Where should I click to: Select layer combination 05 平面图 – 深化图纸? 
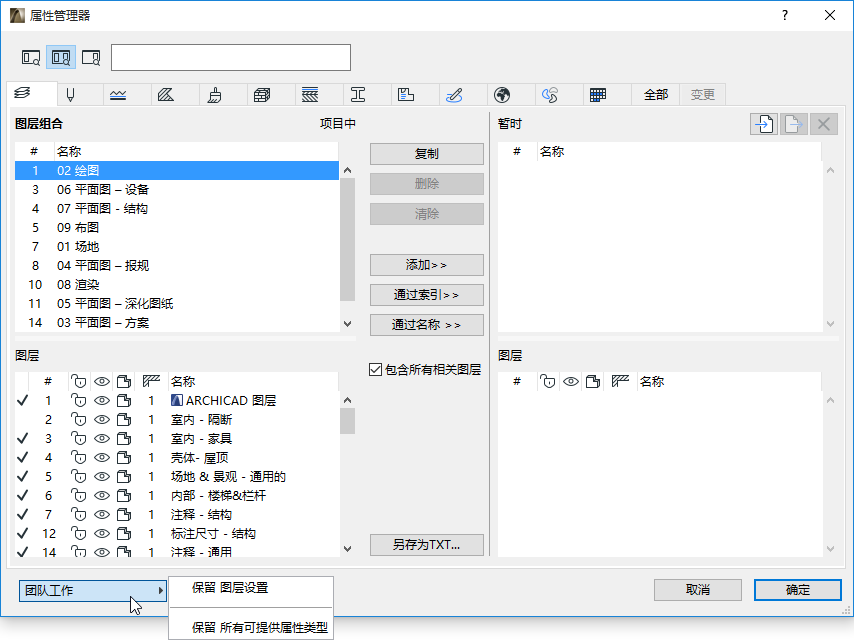tap(177, 303)
